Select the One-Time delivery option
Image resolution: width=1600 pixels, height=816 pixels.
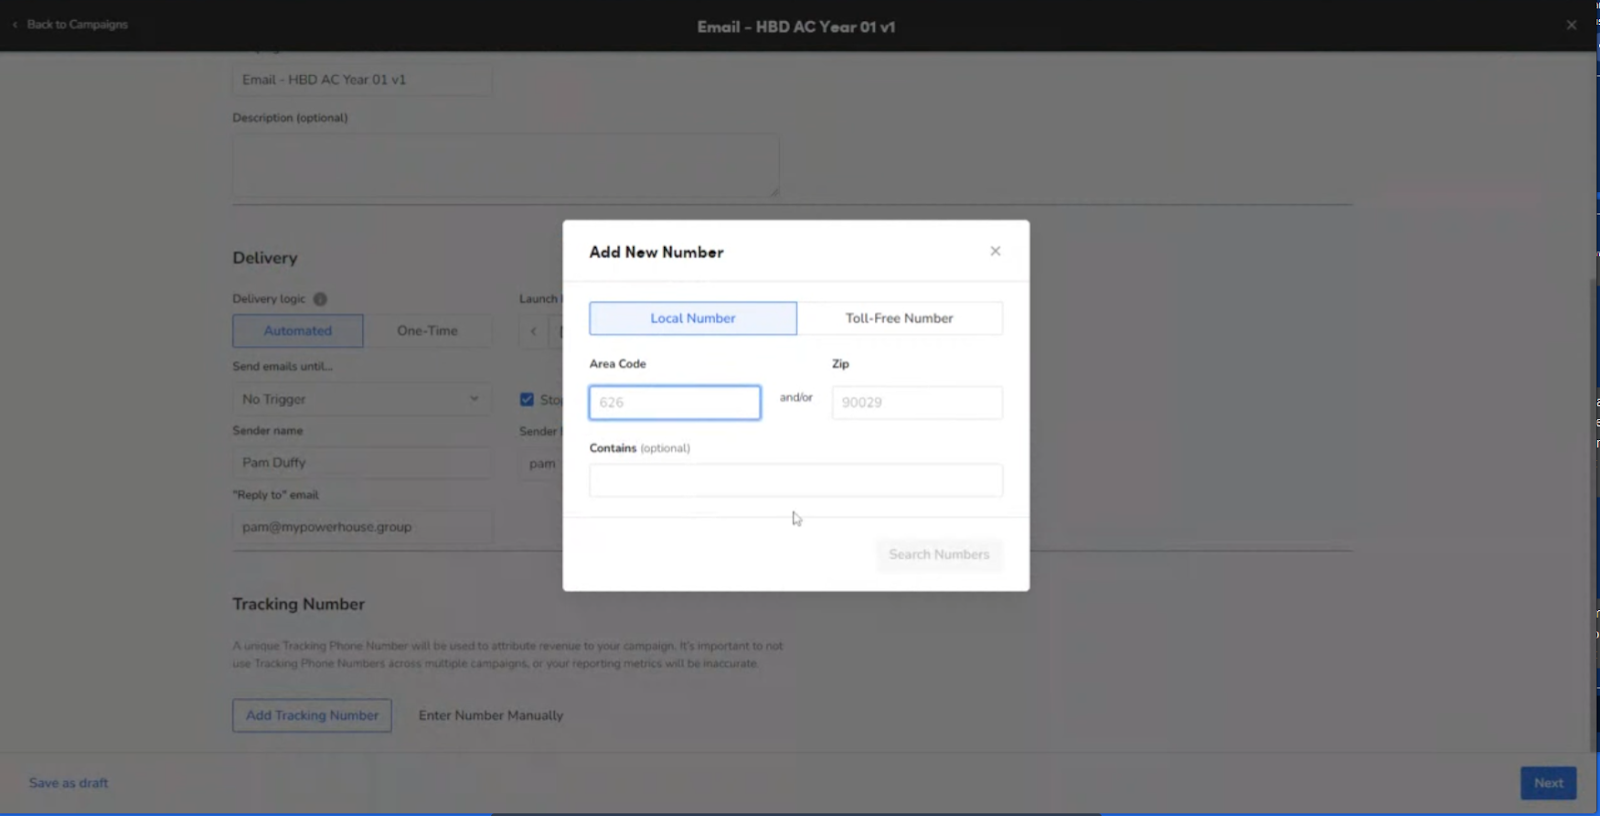[x=427, y=331]
